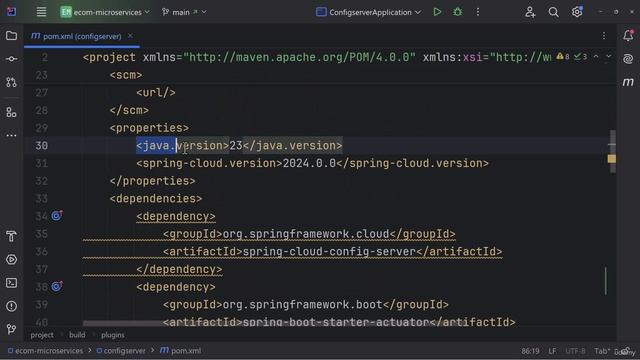The image size is (640, 360).
Task: Click spring-cloud-config-server artifactId text
Action: coord(329,251)
